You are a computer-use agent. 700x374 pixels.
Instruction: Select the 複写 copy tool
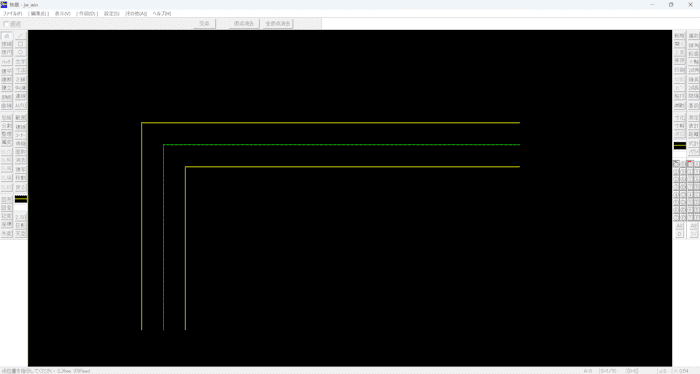[21, 169]
